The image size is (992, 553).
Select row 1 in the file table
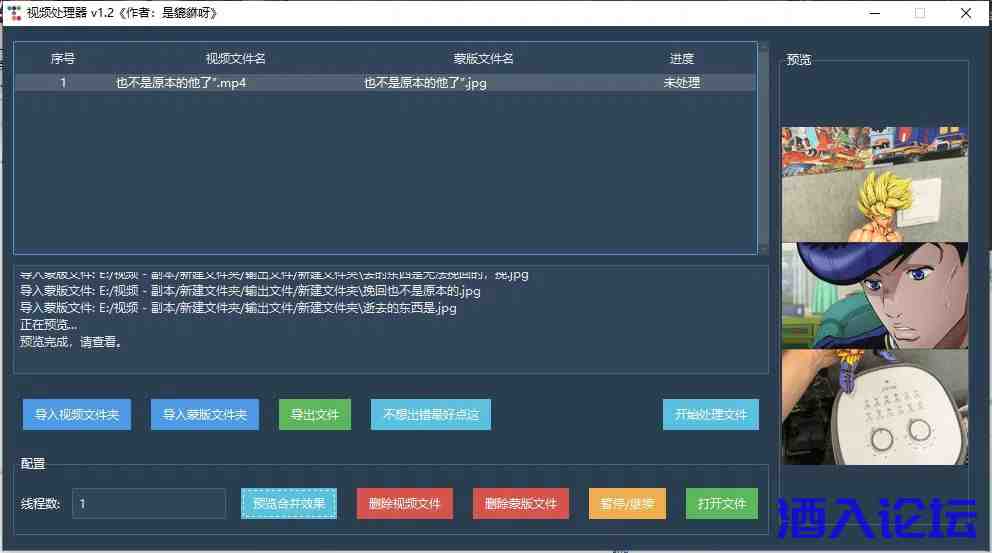click(385, 83)
